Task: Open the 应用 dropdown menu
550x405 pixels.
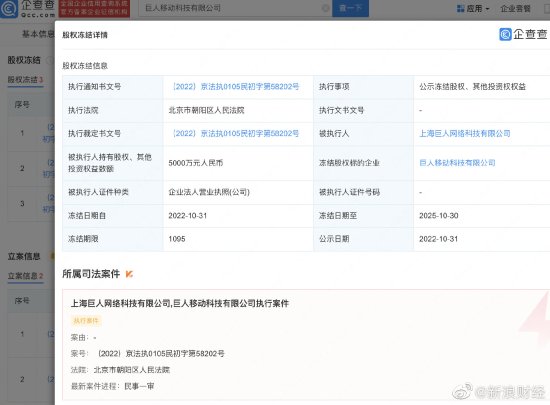Action: click(473, 8)
